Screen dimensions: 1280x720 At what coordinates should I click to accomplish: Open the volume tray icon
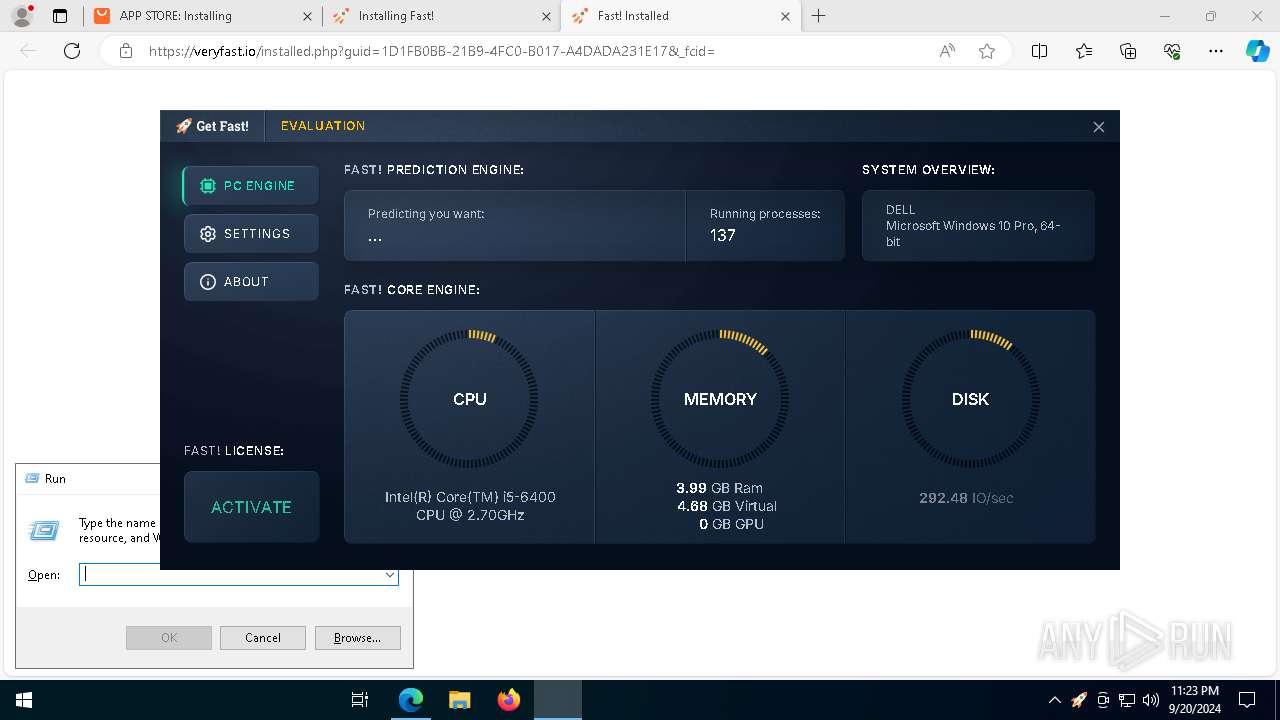[1151, 700]
